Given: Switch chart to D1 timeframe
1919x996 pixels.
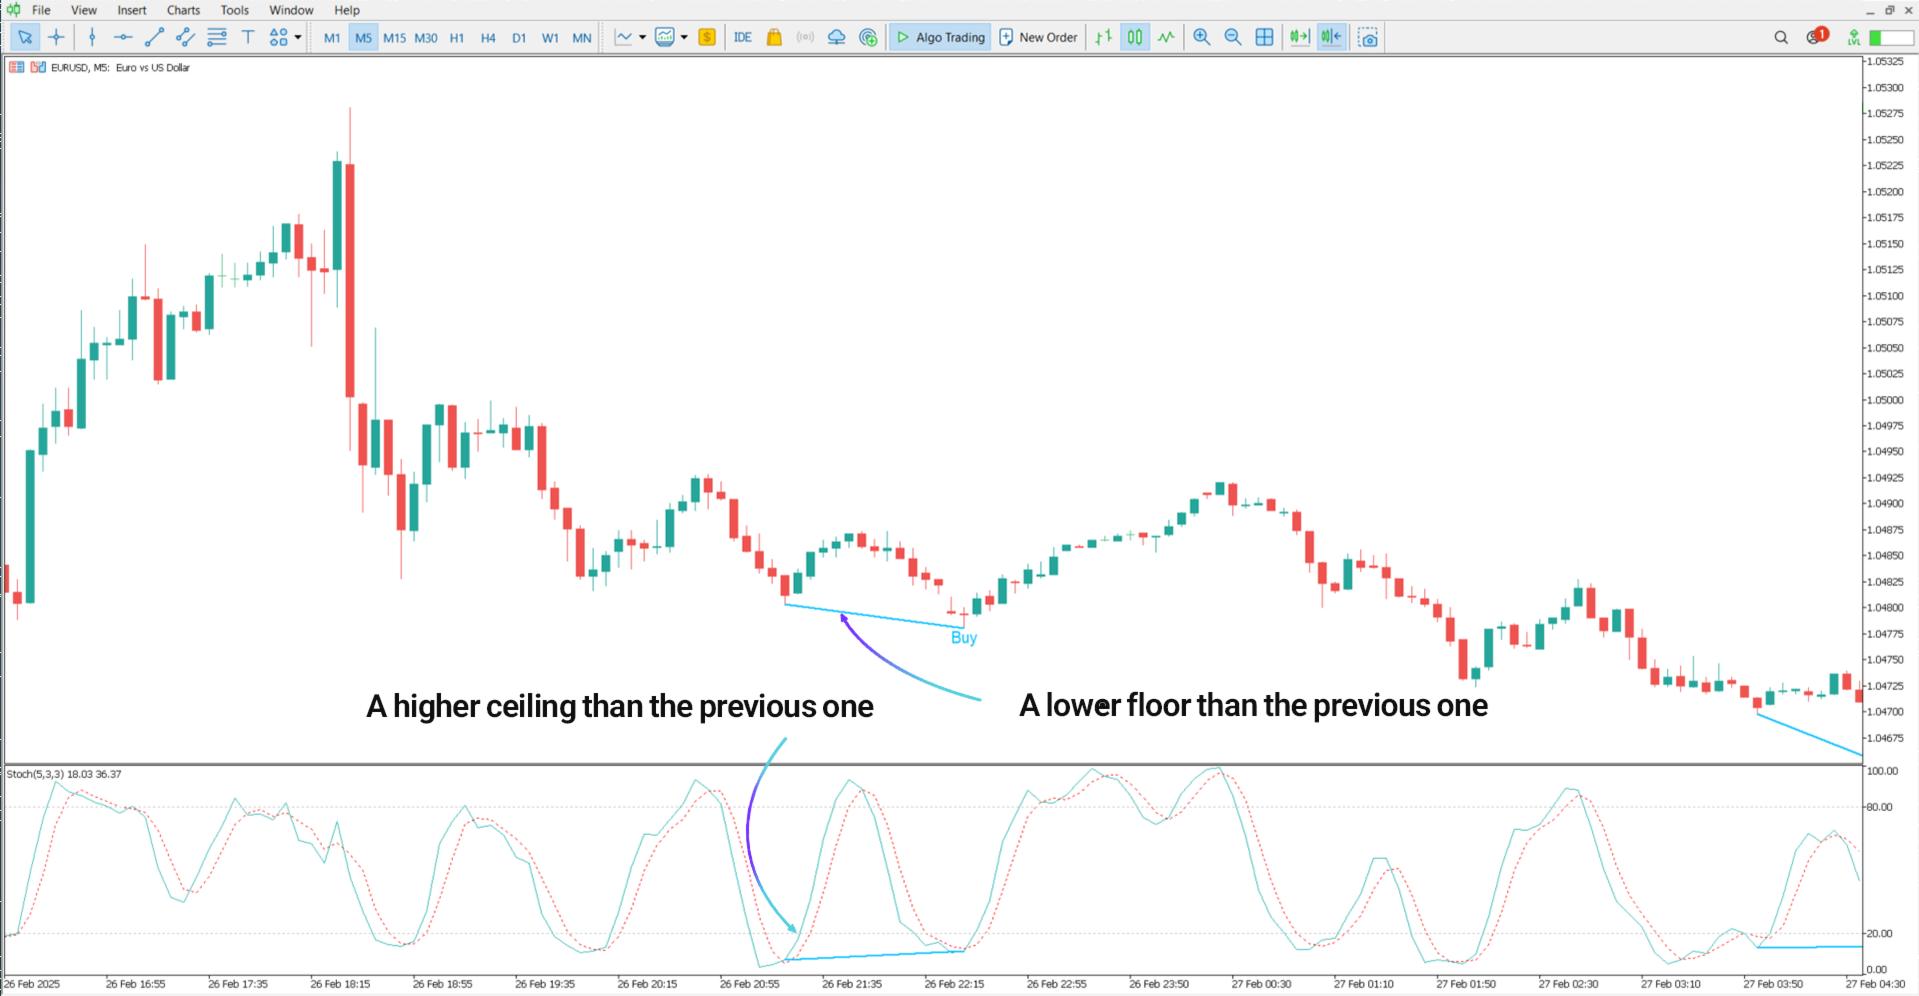Looking at the screenshot, I should 519,38.
